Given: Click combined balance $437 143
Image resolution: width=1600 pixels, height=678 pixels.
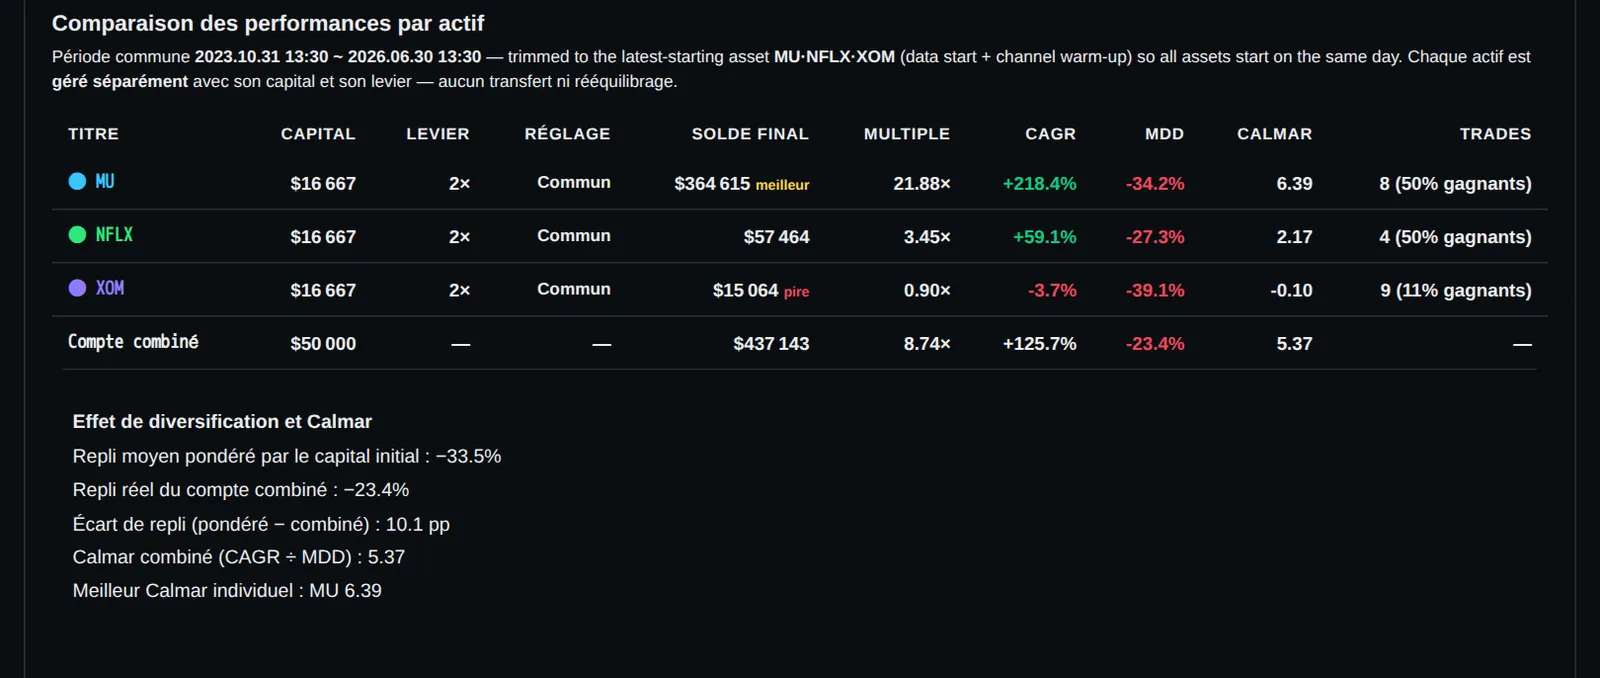Looking at the screenshot, I should tap(771, 343).
